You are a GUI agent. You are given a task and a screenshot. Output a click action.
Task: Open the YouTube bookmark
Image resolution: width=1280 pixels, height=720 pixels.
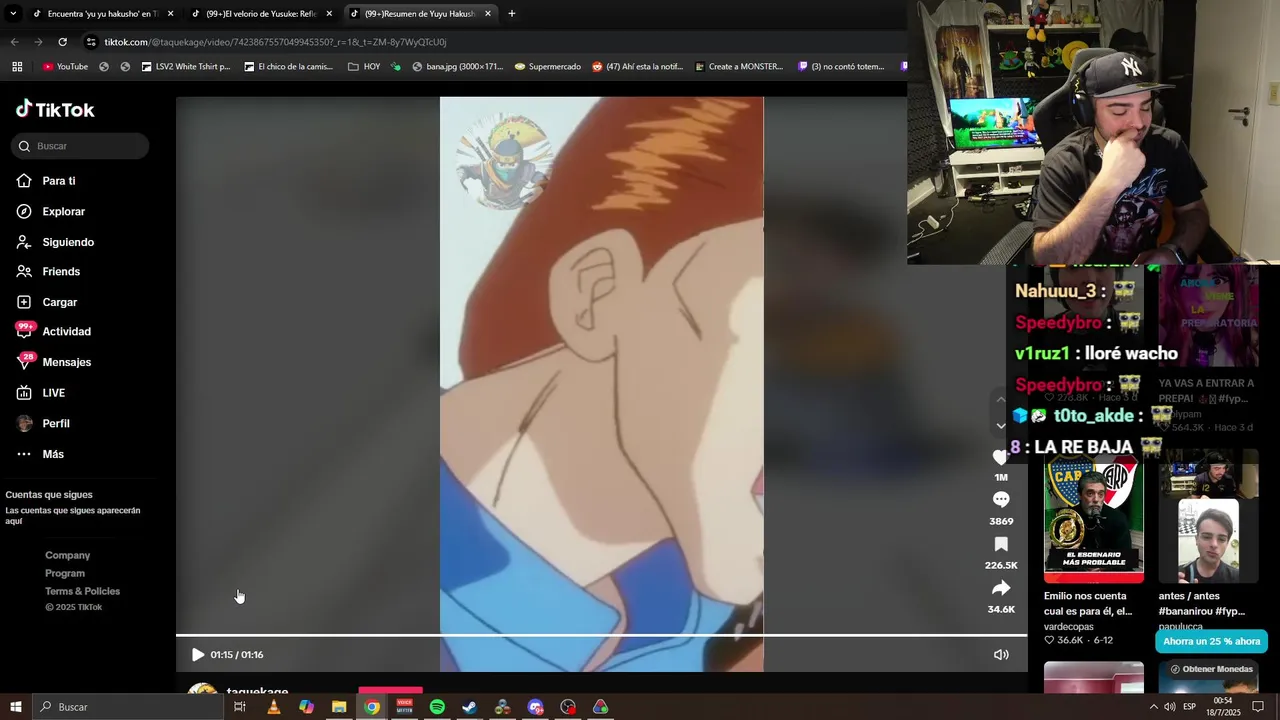[65, 67]
